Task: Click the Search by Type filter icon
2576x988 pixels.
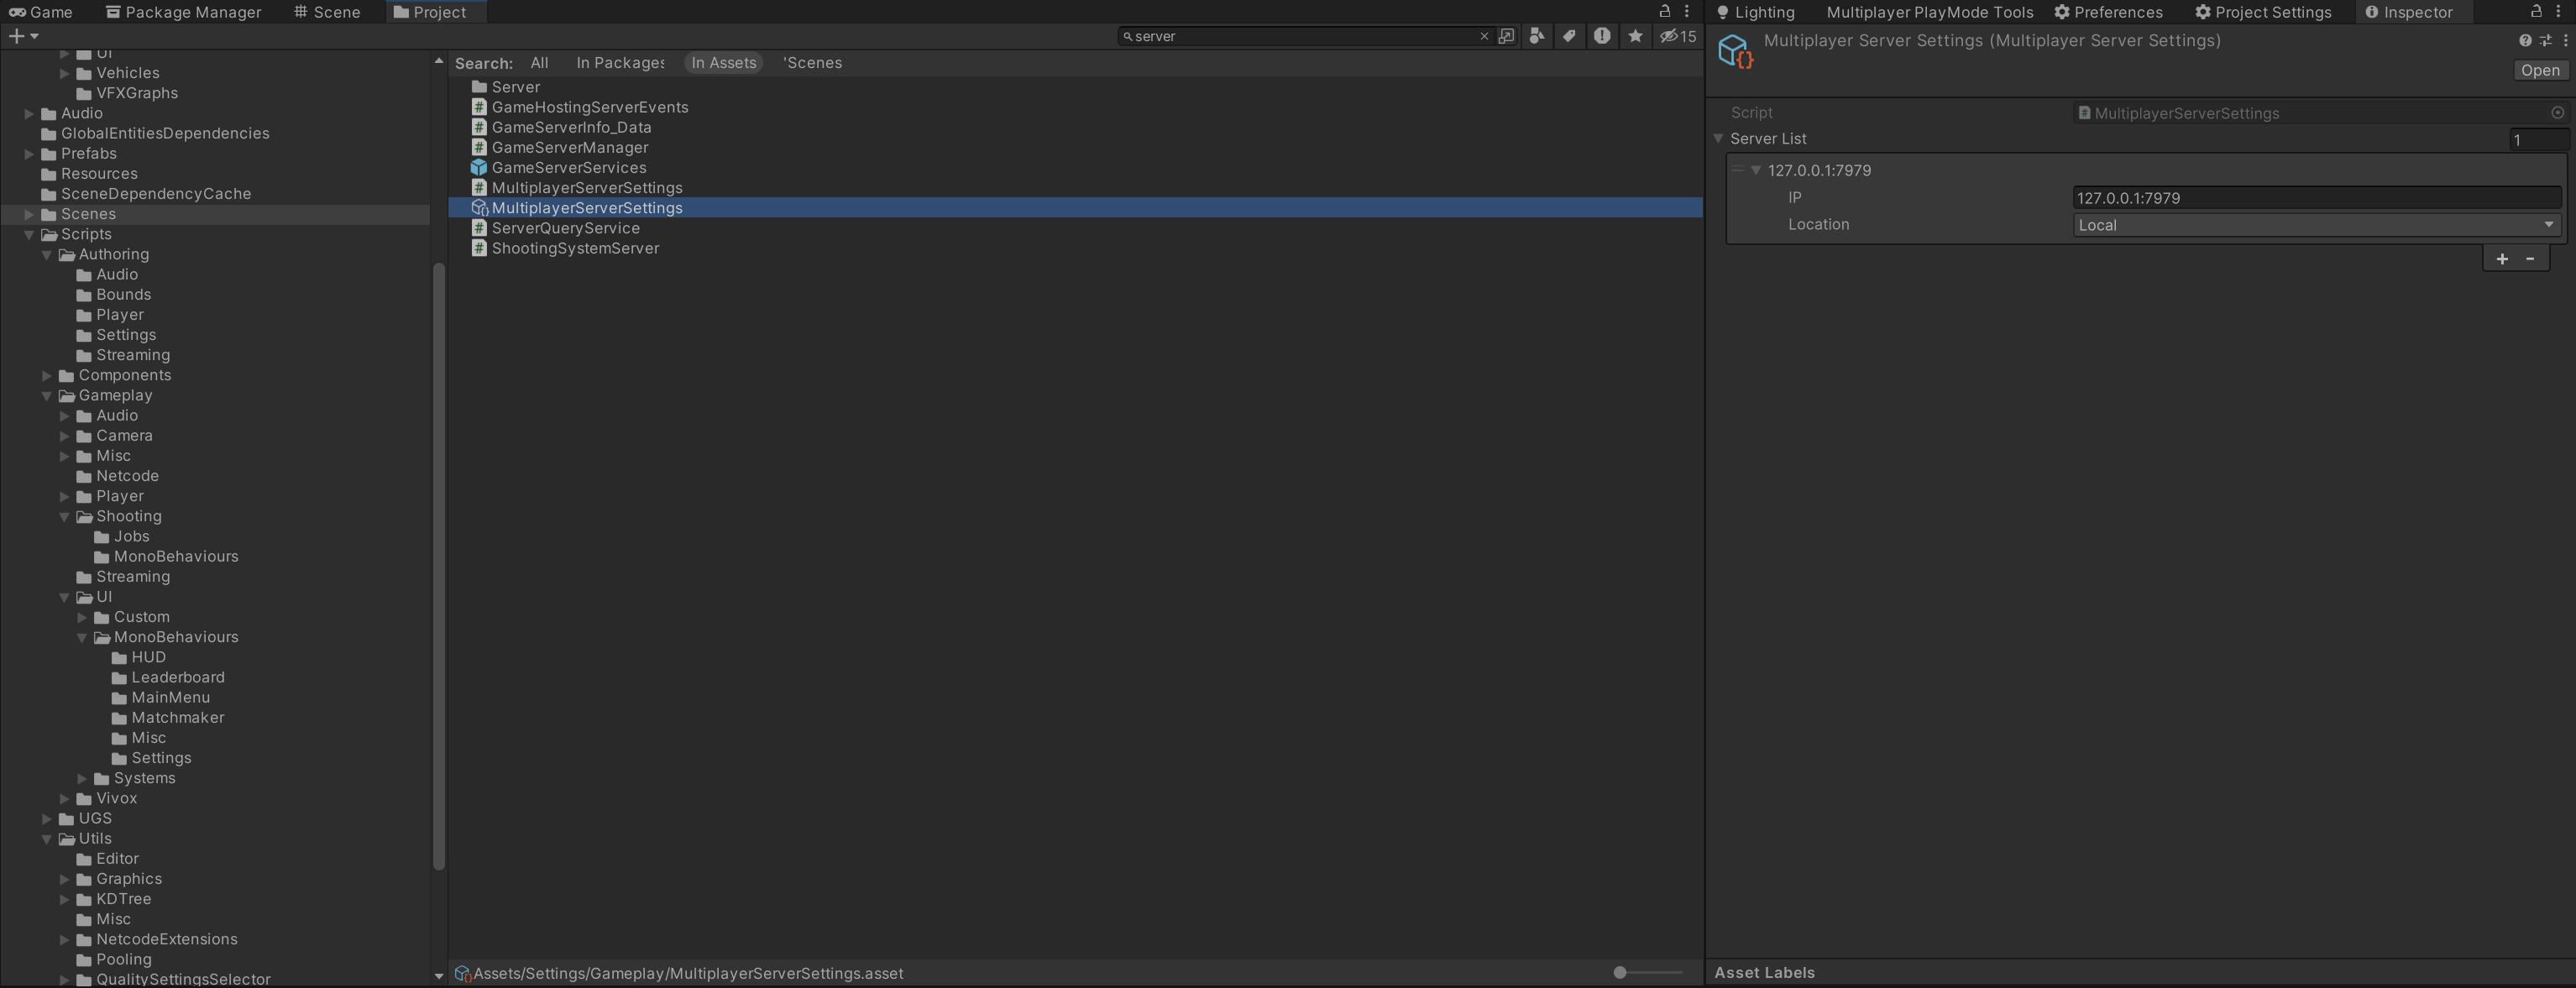Action: pos(1537,36)
